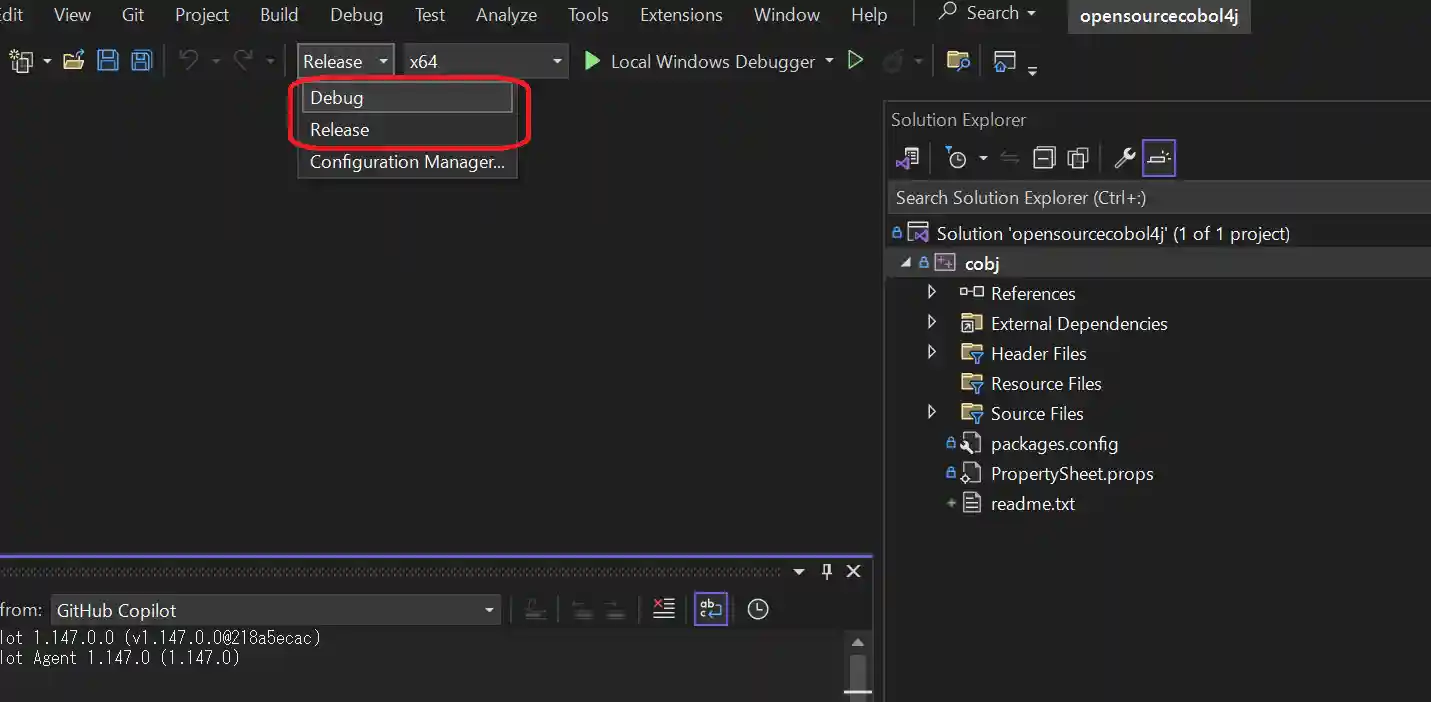
Task: Choose Configuration Manager... option
Action: (x=407, y=162)
